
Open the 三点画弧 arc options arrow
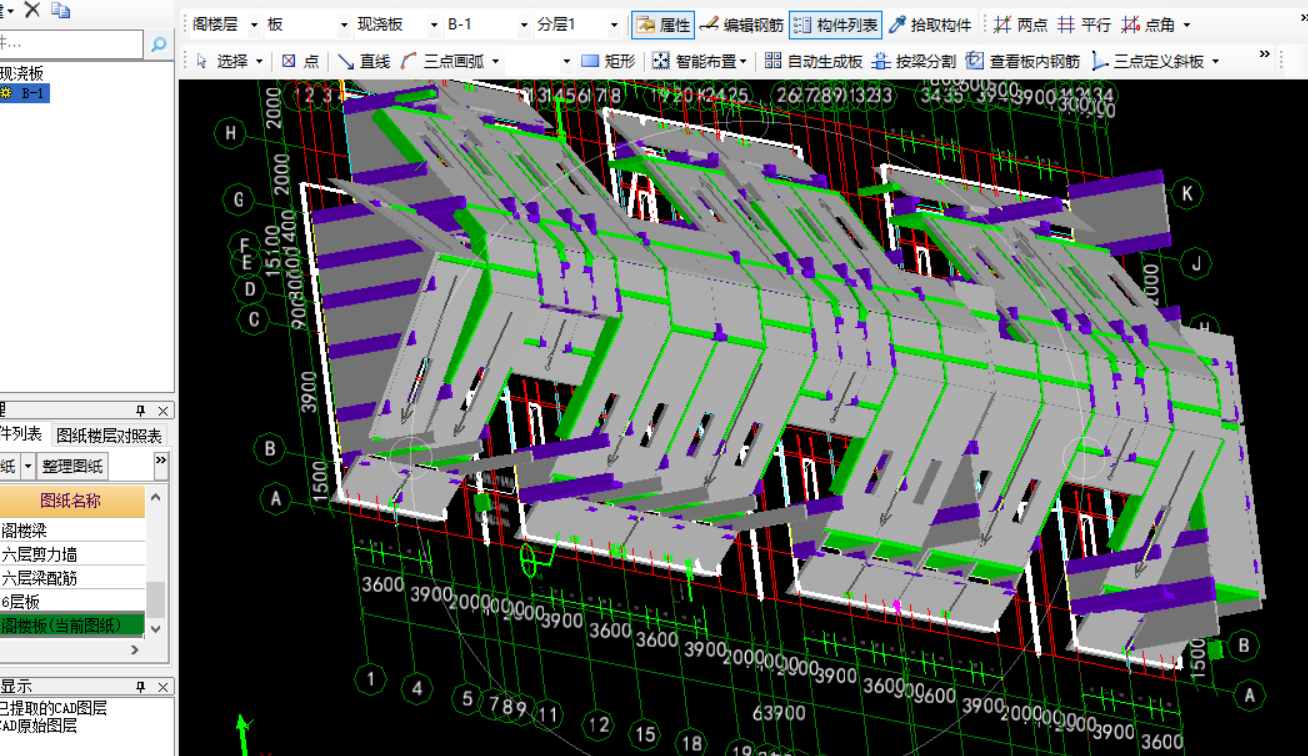496,62
